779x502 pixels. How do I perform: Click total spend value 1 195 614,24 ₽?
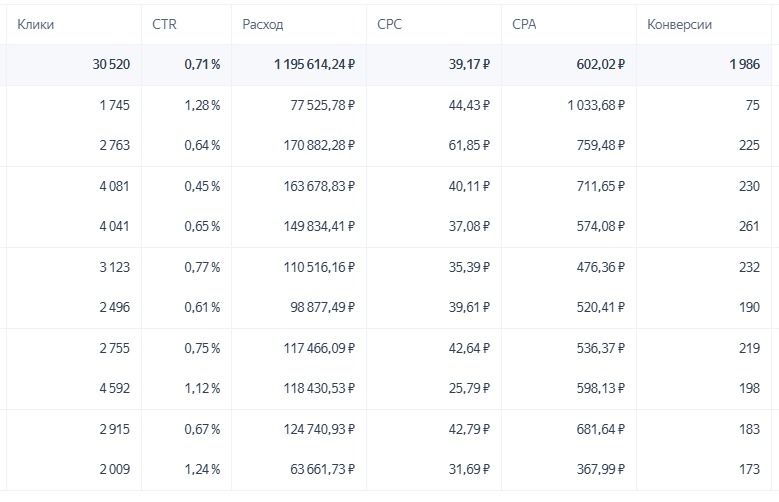pyautogui.click(x=314, y=64)
